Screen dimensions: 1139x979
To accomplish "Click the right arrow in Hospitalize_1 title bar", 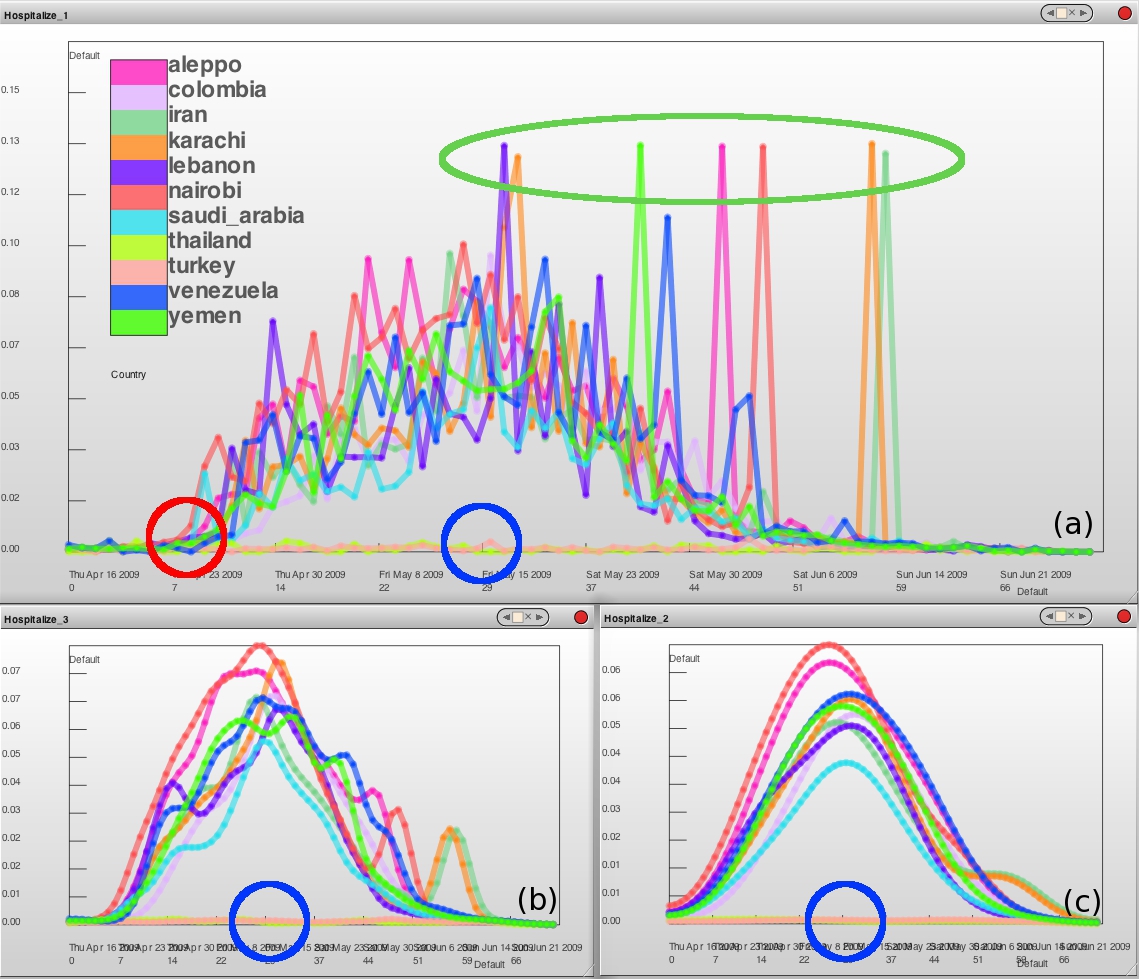I will click(x=1083, y=13).
